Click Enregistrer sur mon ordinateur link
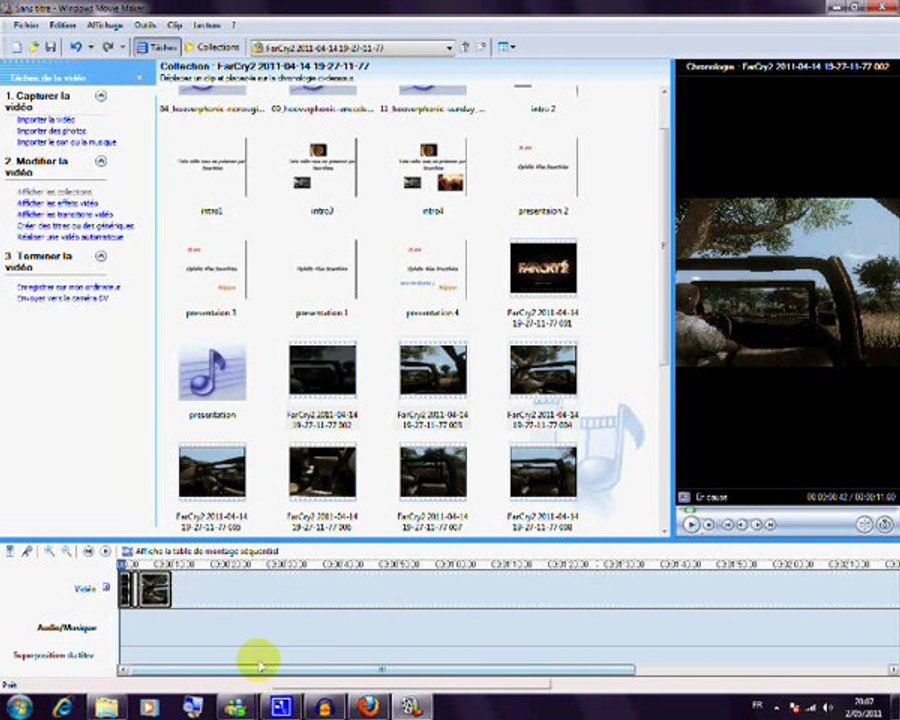900x720 pixels. point(69,287)
